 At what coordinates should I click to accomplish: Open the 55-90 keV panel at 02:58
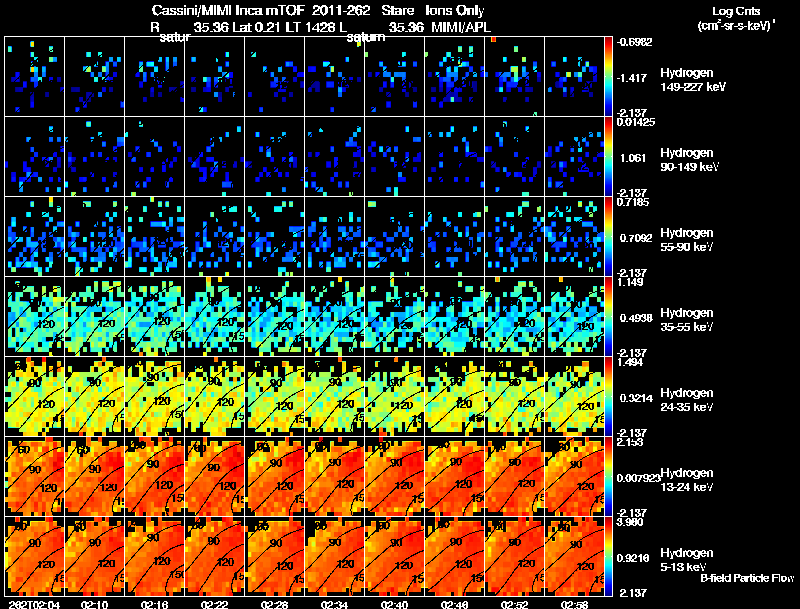574,237
